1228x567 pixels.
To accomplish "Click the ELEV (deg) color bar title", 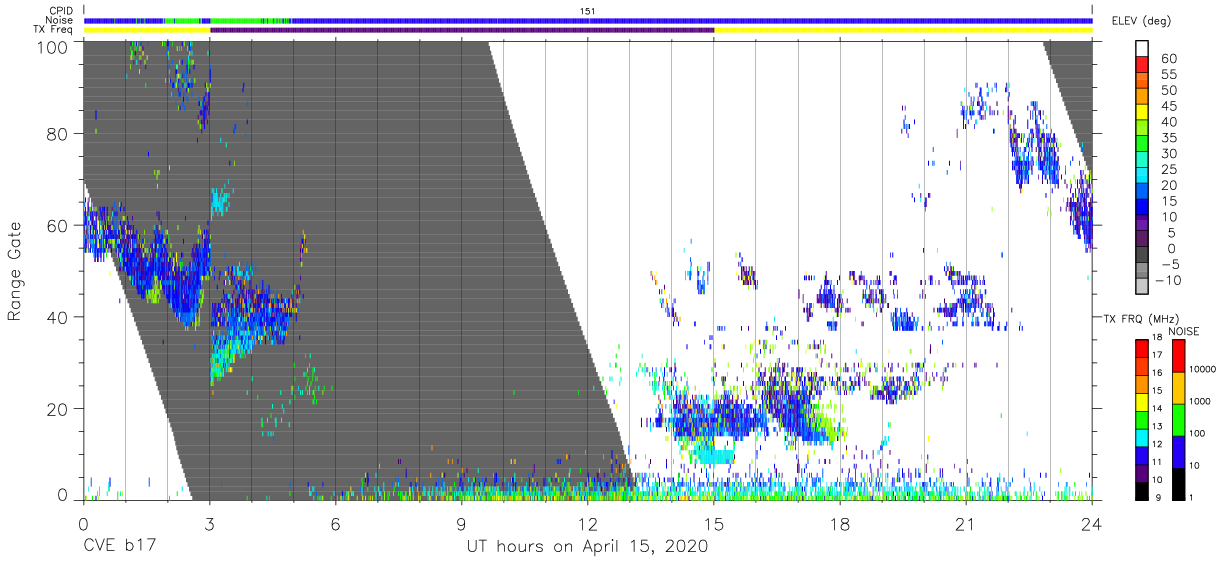I will point(1142,21).
